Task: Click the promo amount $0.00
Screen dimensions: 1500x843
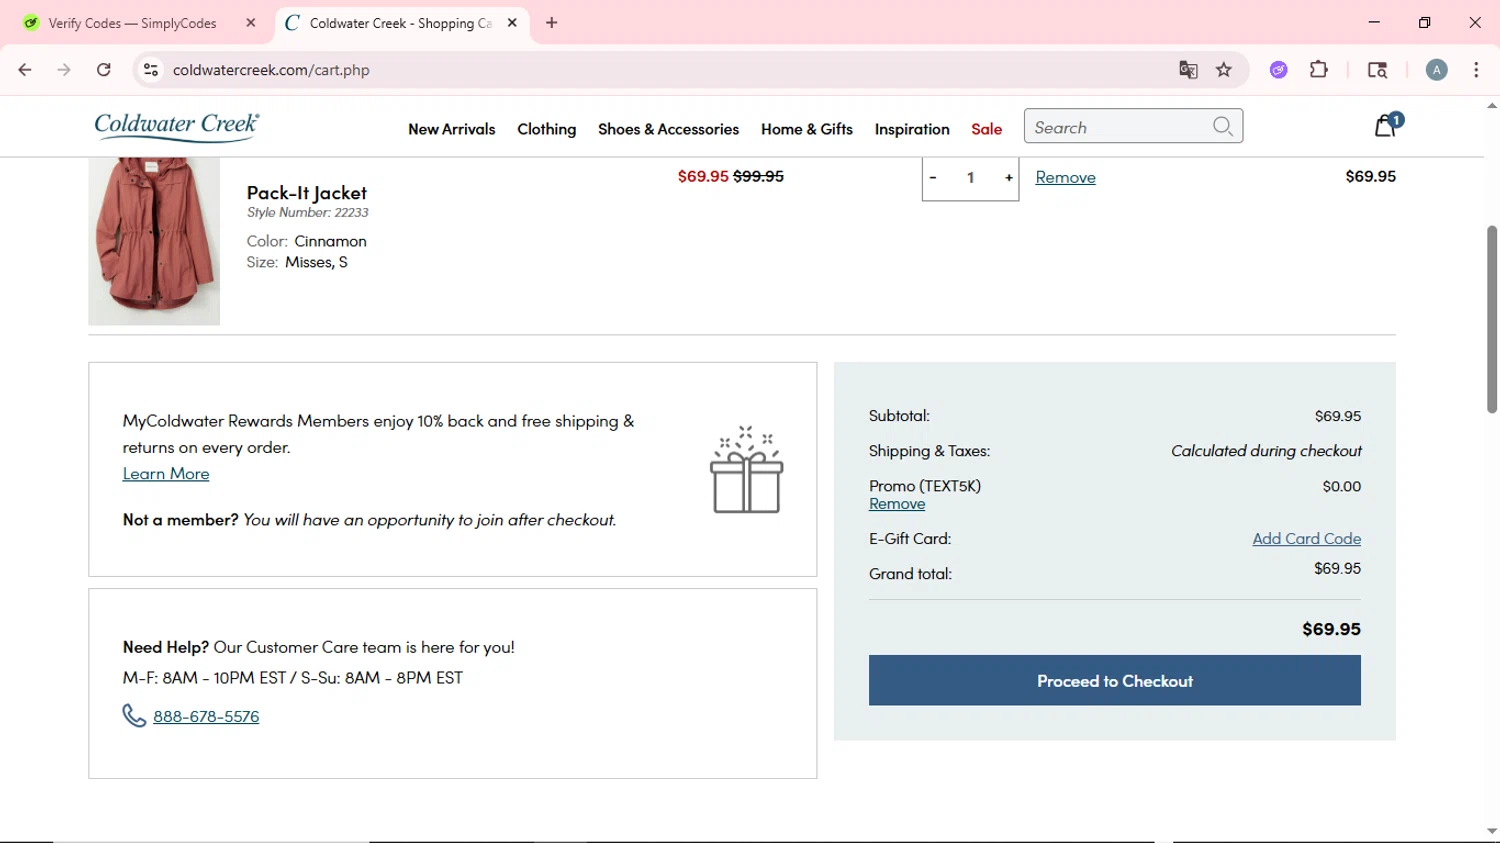Action: coord(1342,486)
